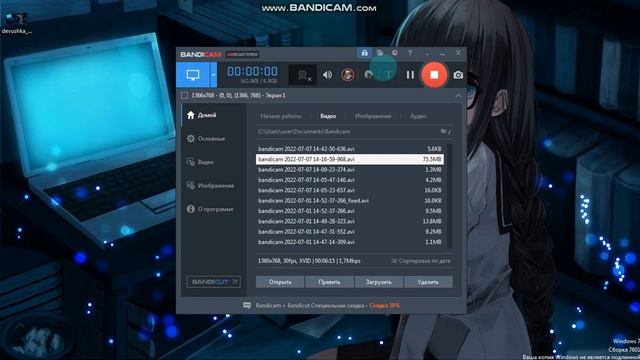The image size is (640, 360).
Task: Open the scheduled recording clock icon
Action: point(395,53)
